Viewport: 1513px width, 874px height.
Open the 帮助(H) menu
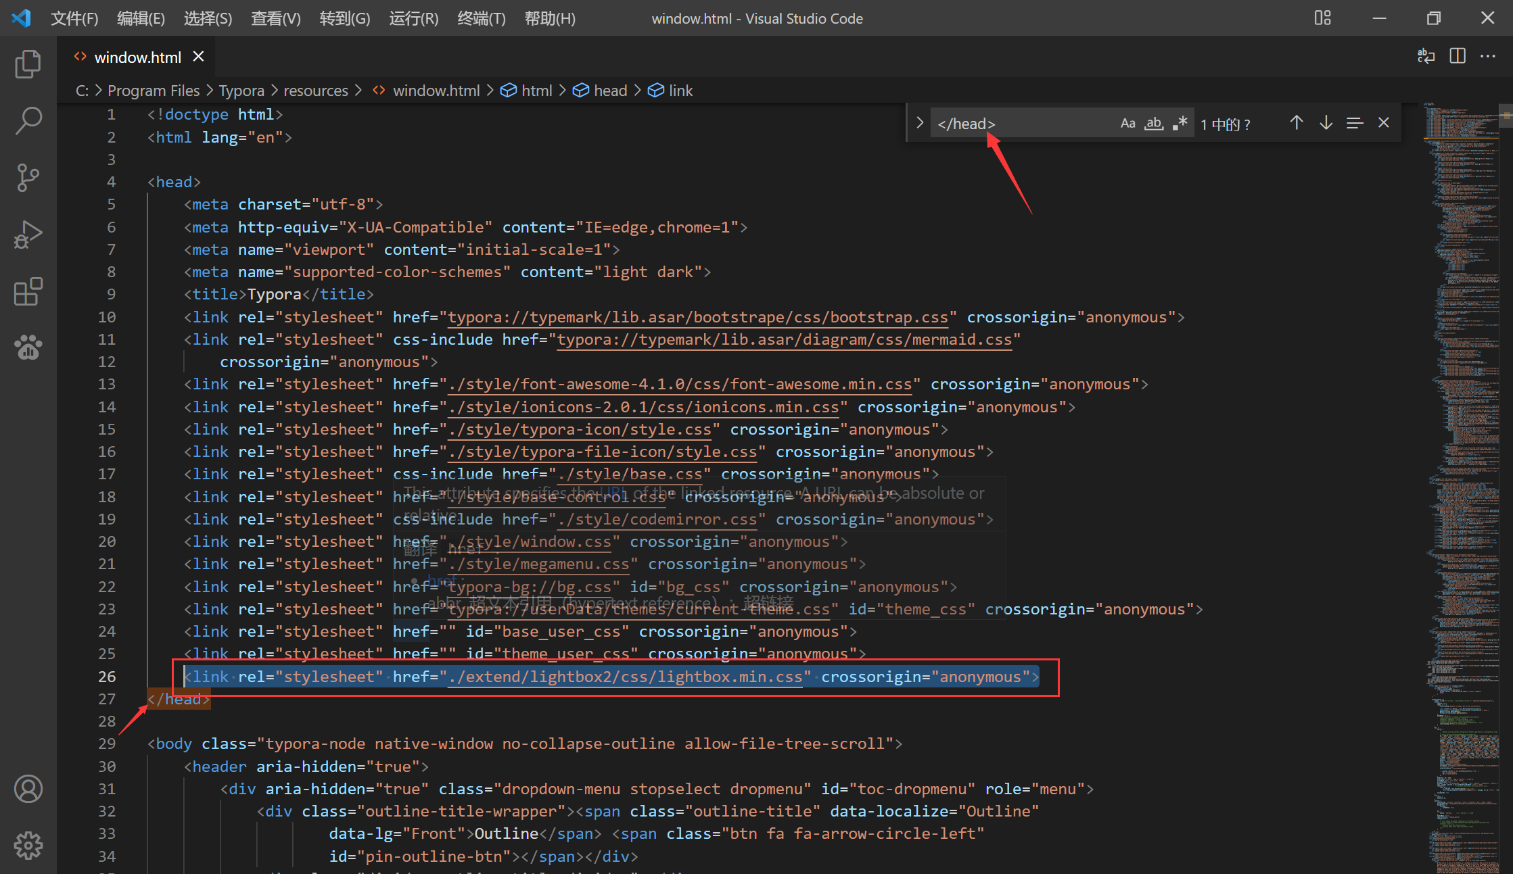tap(550, 18)
